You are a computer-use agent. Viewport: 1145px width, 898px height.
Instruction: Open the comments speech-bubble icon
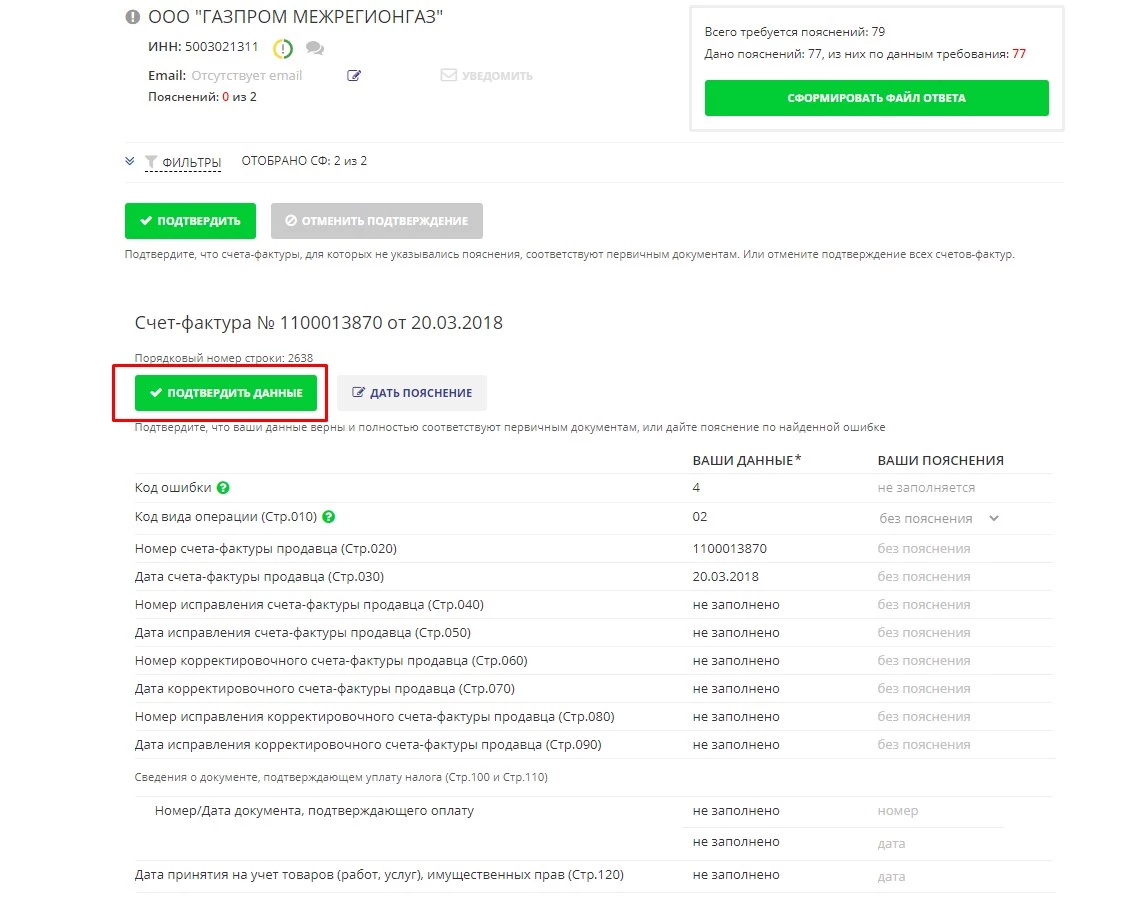click(x=314, y=48)
